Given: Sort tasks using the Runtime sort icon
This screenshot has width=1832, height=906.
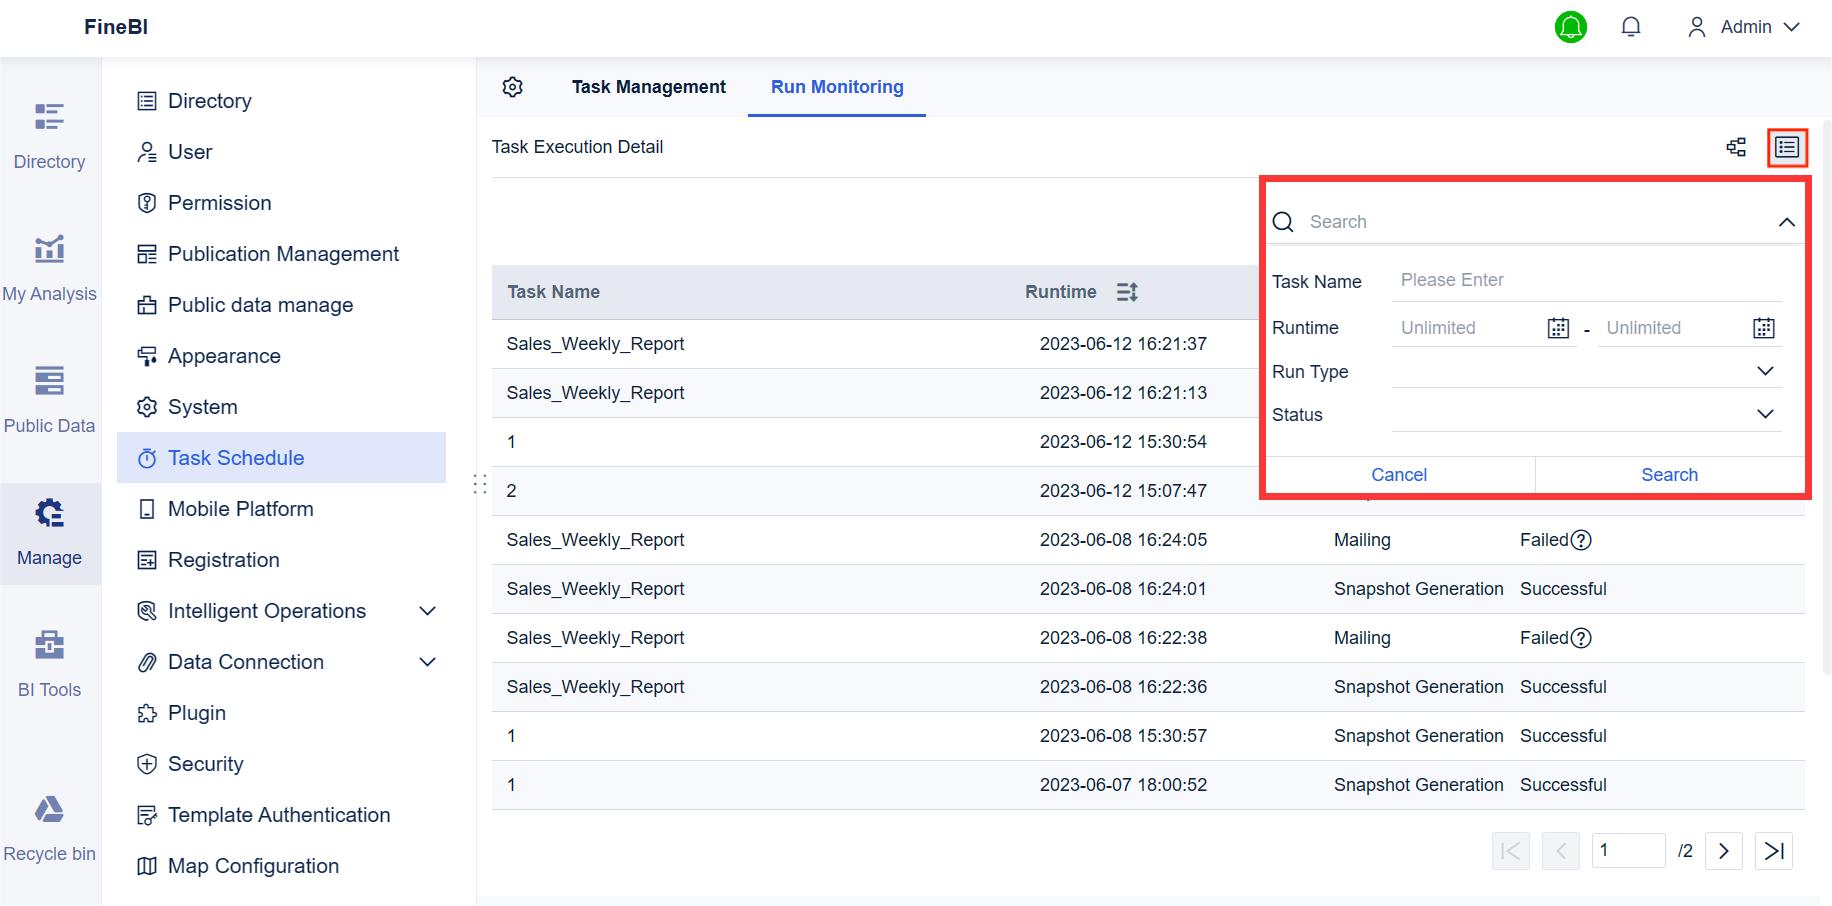Looking at the screenshot, I should tap(1127, 291).
